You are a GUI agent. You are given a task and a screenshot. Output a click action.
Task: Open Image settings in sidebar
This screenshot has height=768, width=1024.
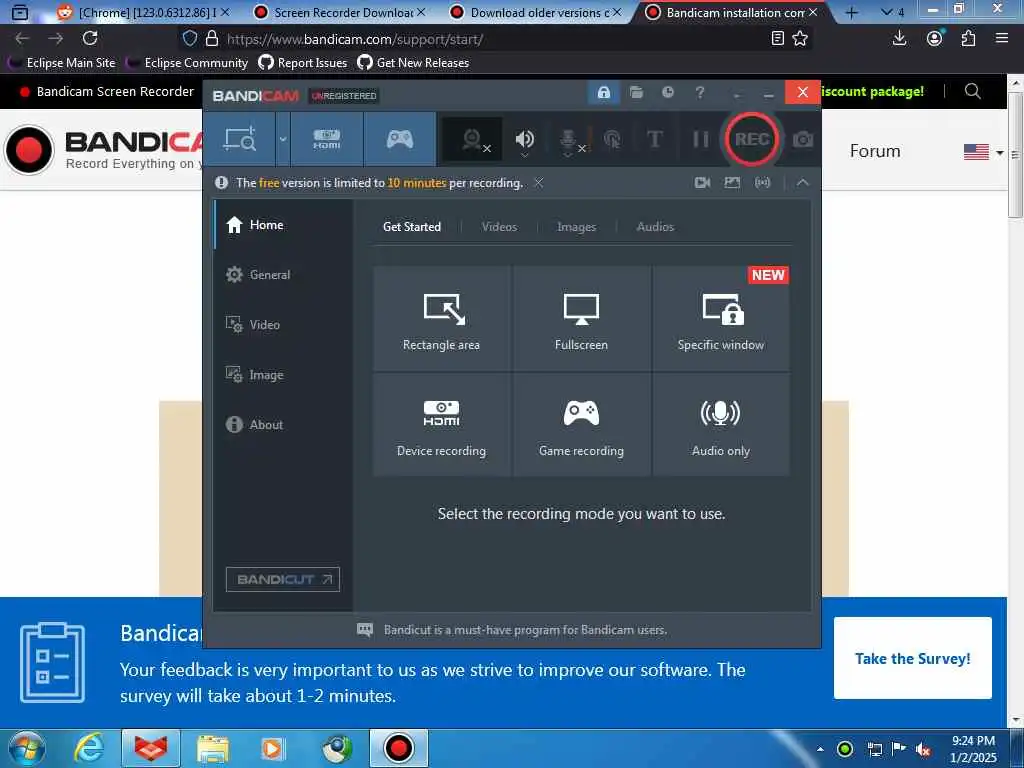(283, 375)
